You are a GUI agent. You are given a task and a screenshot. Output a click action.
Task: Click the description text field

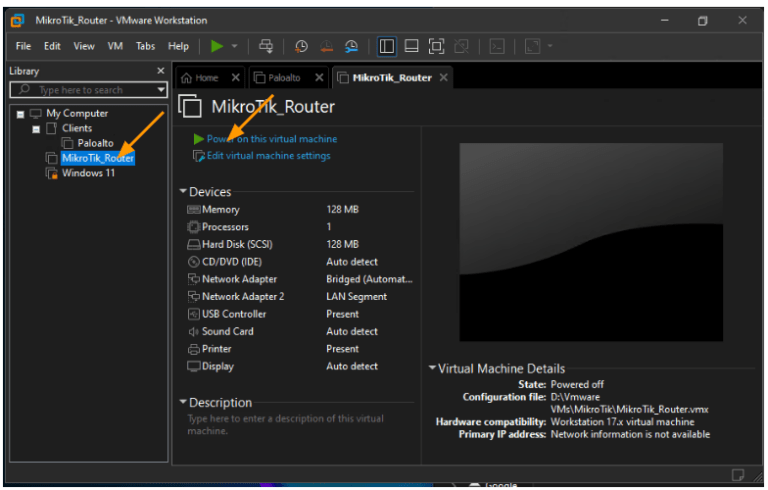[298, 424]
